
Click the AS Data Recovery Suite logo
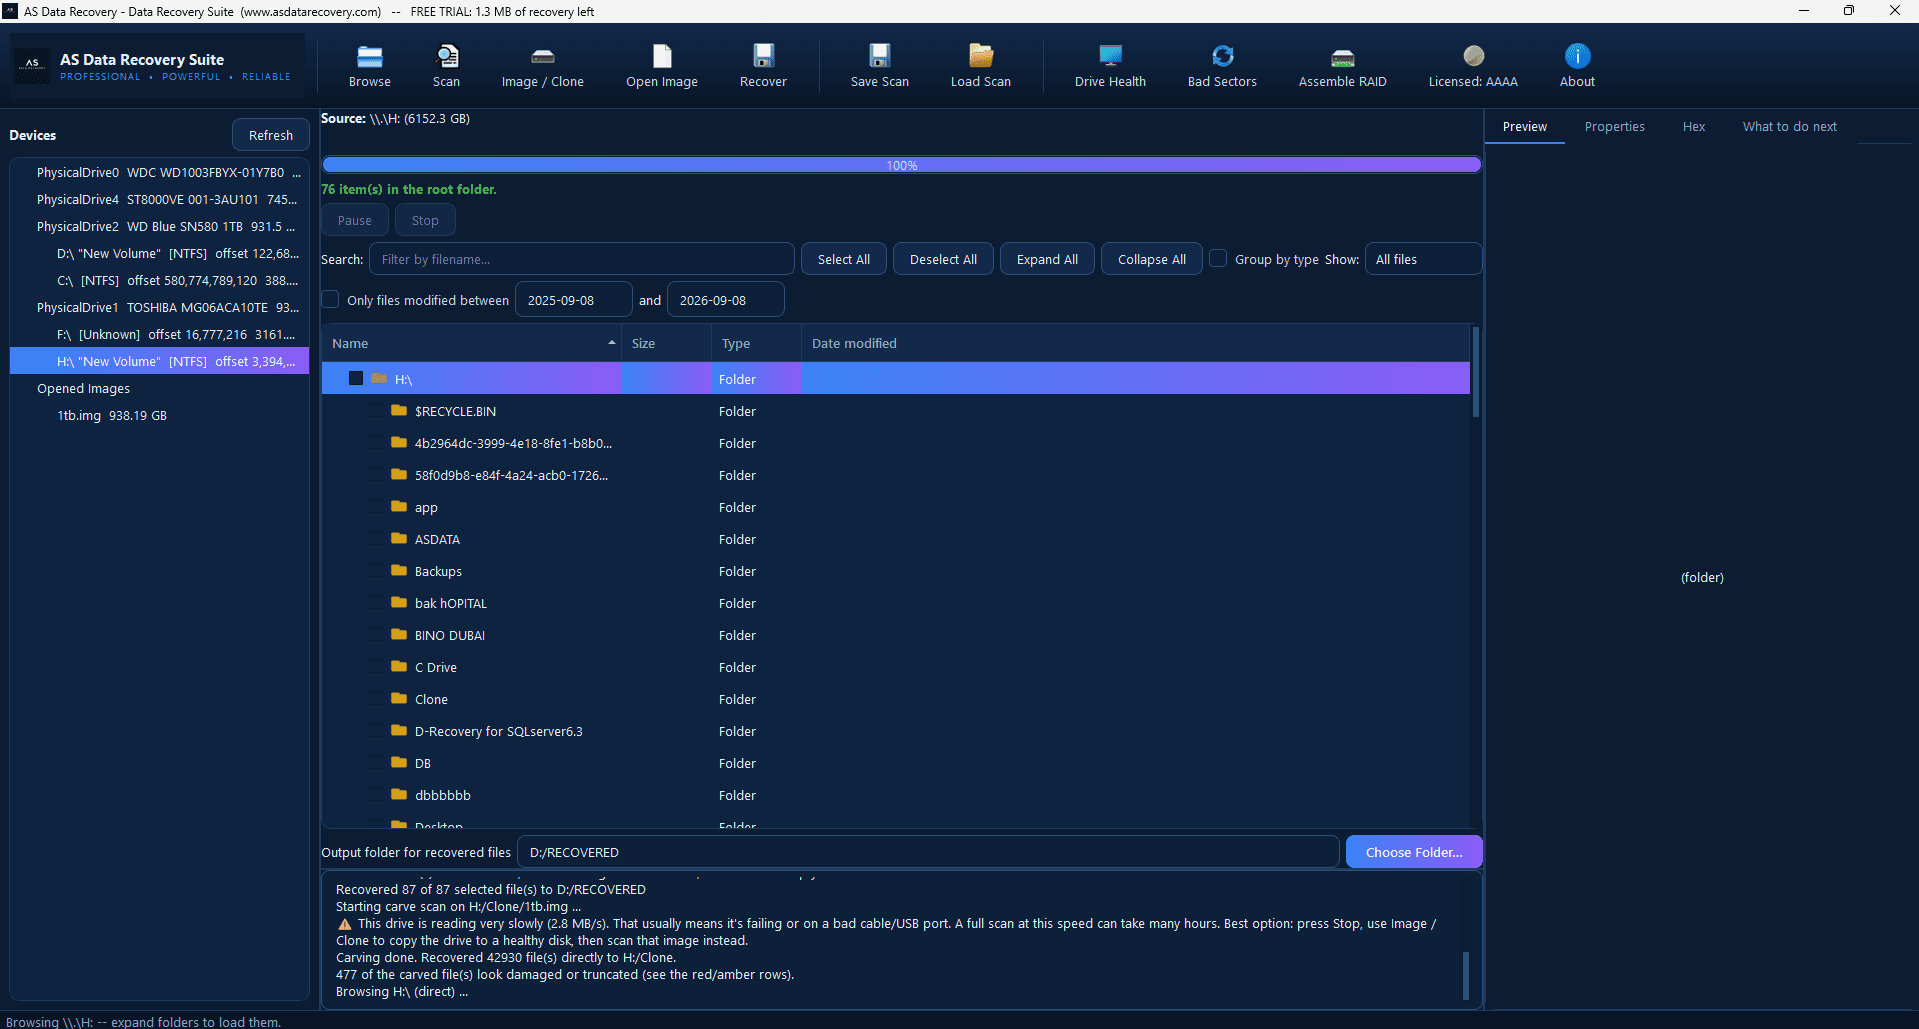[32, 65]
